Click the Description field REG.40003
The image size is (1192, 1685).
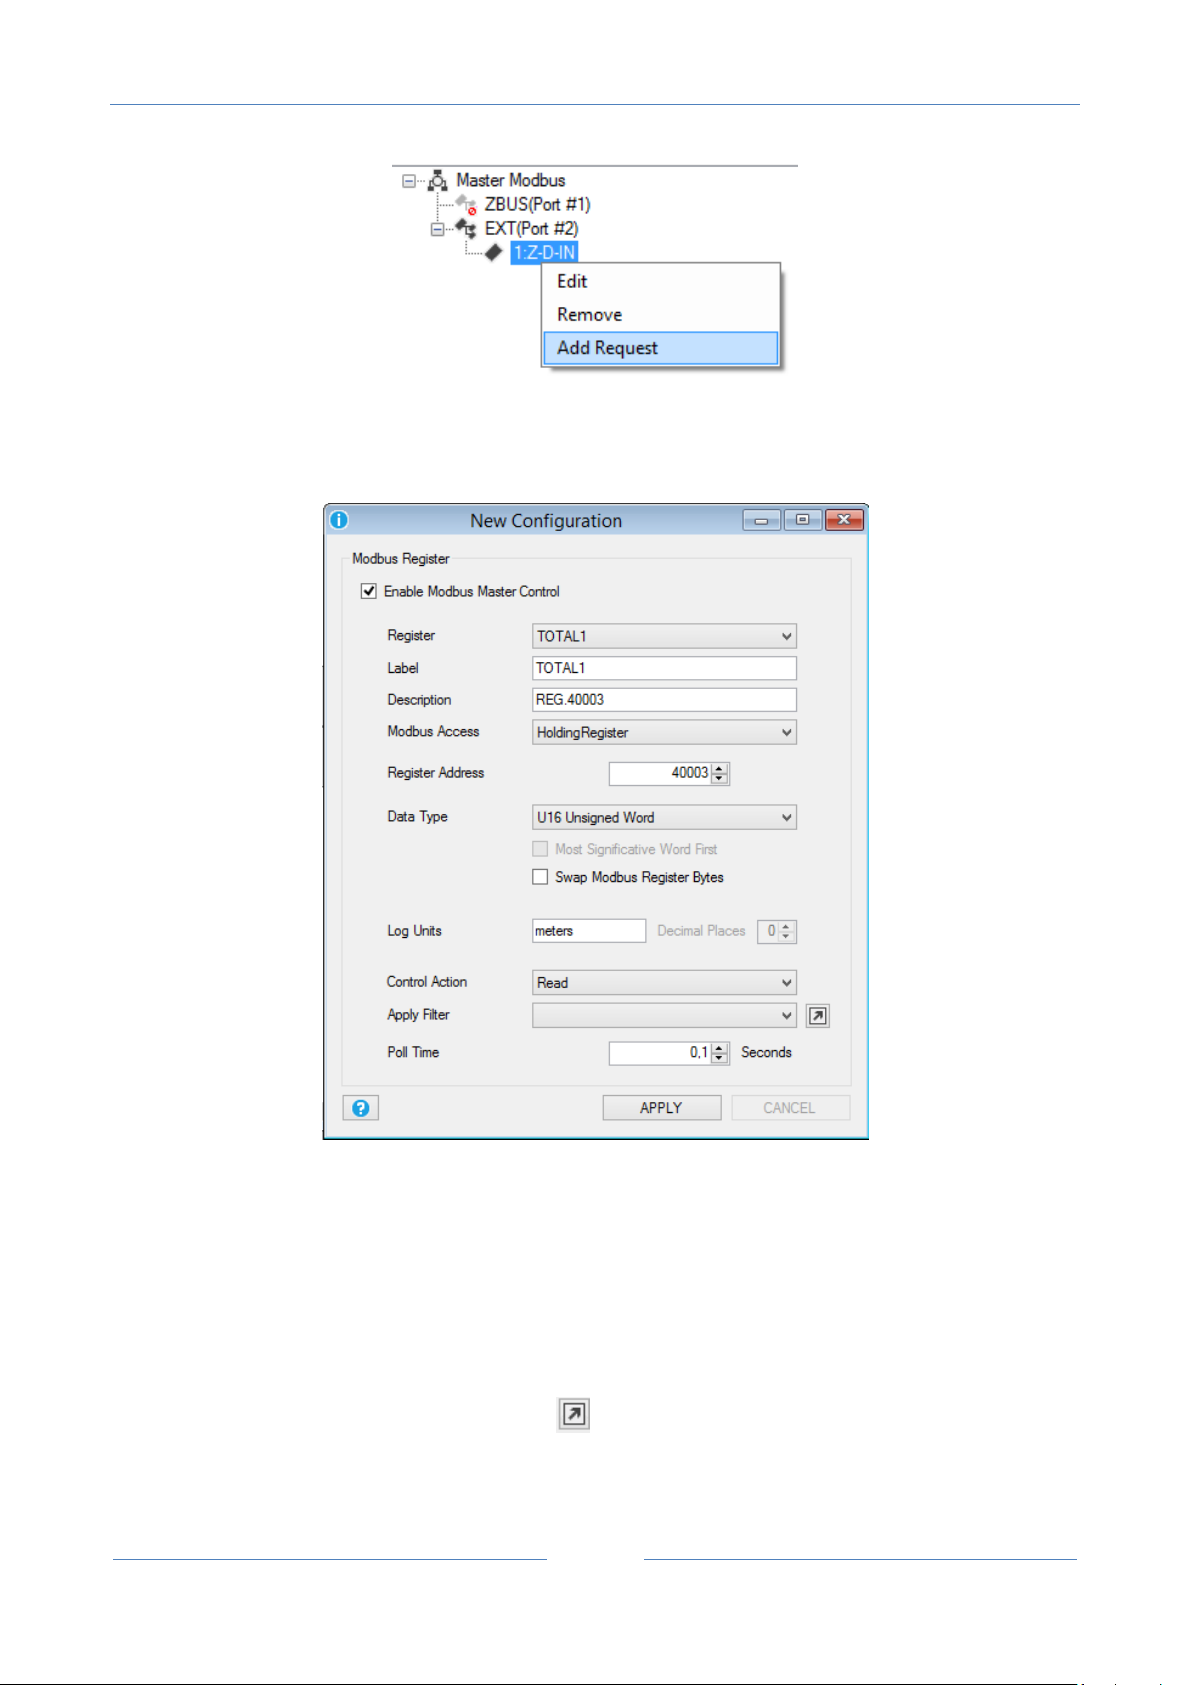point(664,700)
